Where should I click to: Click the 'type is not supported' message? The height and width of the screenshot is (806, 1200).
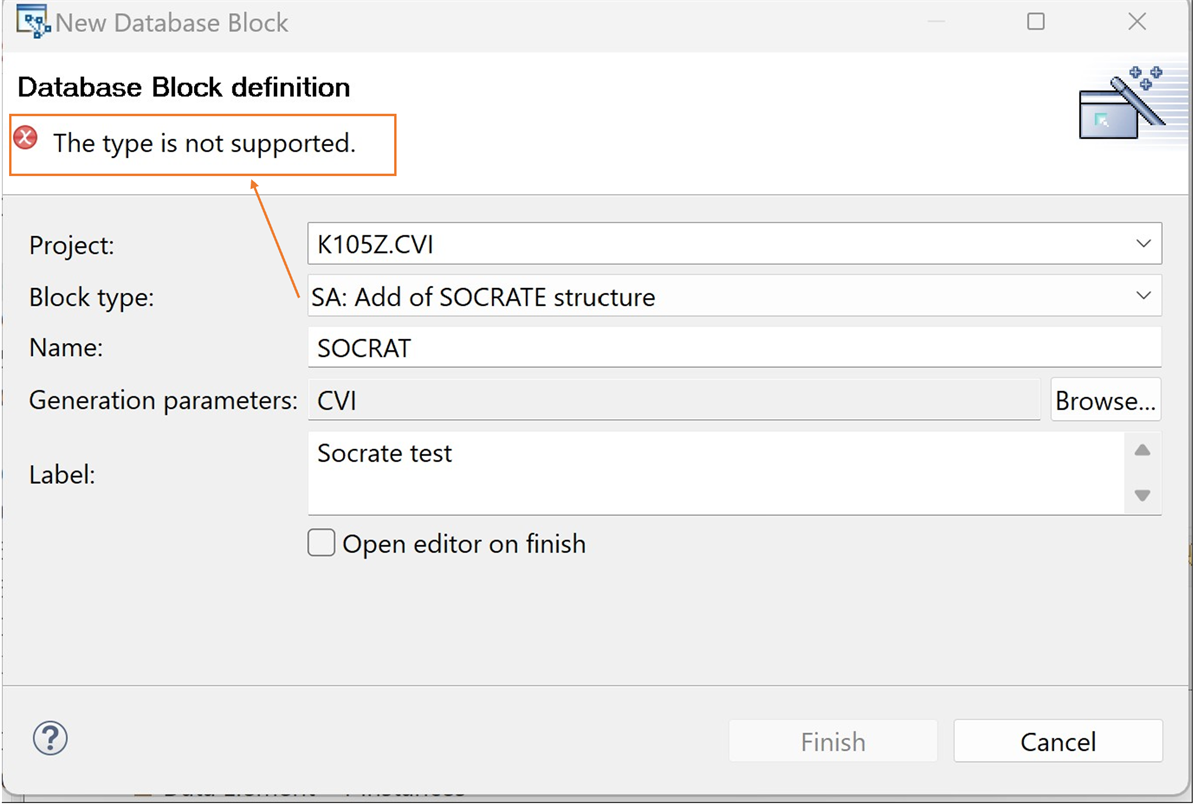pos(204,143)
